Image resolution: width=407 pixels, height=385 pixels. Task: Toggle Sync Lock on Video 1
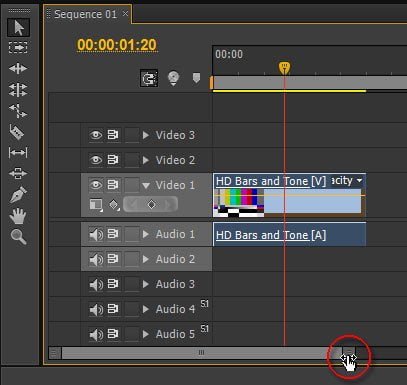(x=113, y=185)
